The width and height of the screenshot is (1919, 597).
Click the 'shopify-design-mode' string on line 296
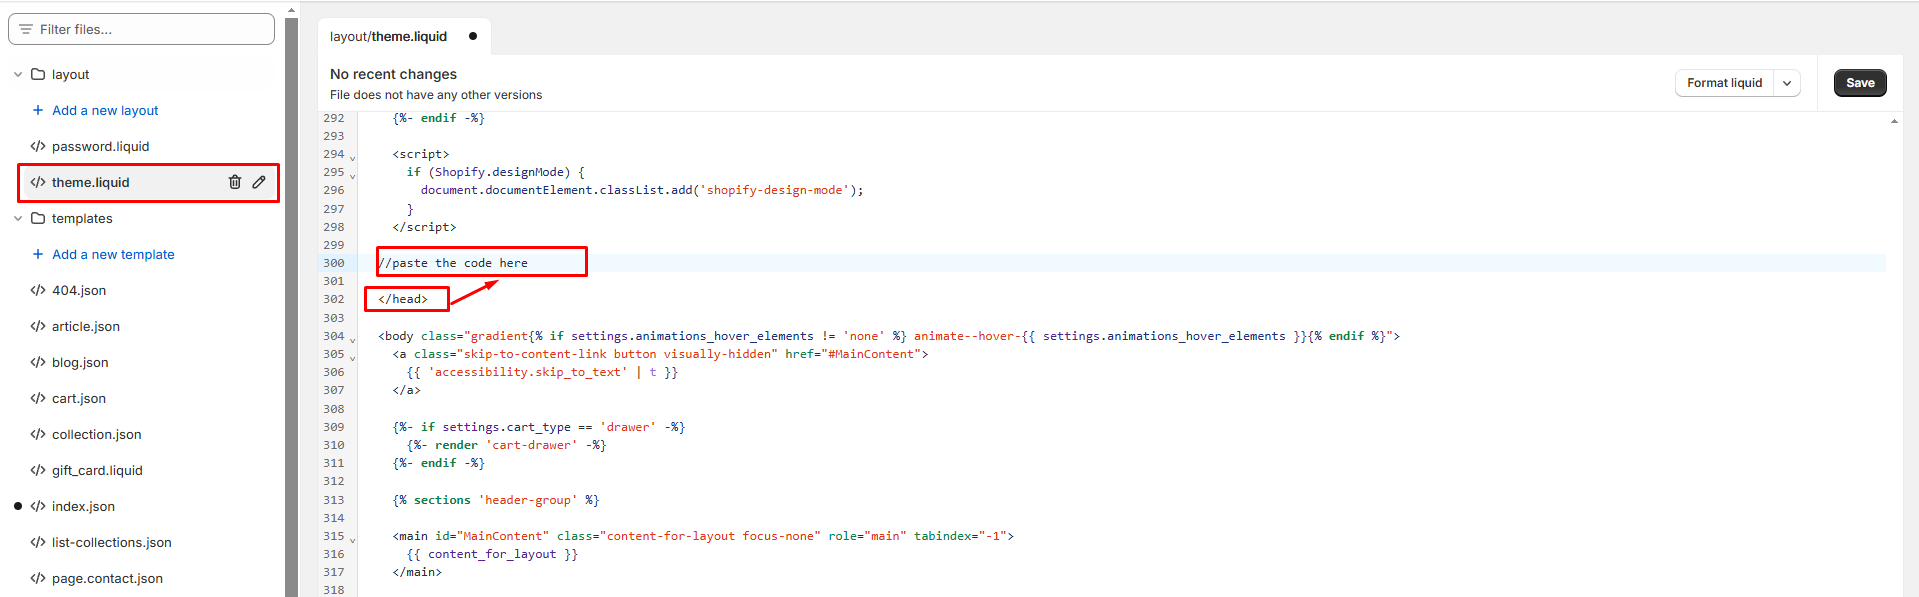point(775,190)
